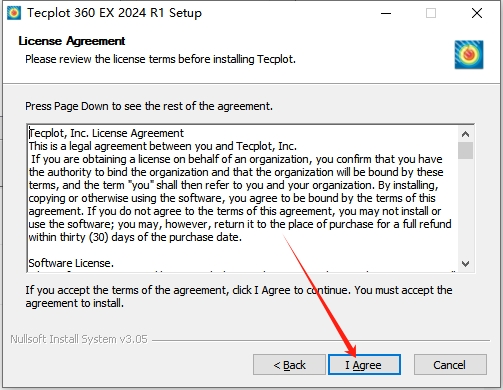Cancel the Tecplot installation
Image resolution: width=503 pixels, height=390 pixels.
[450, 365]
